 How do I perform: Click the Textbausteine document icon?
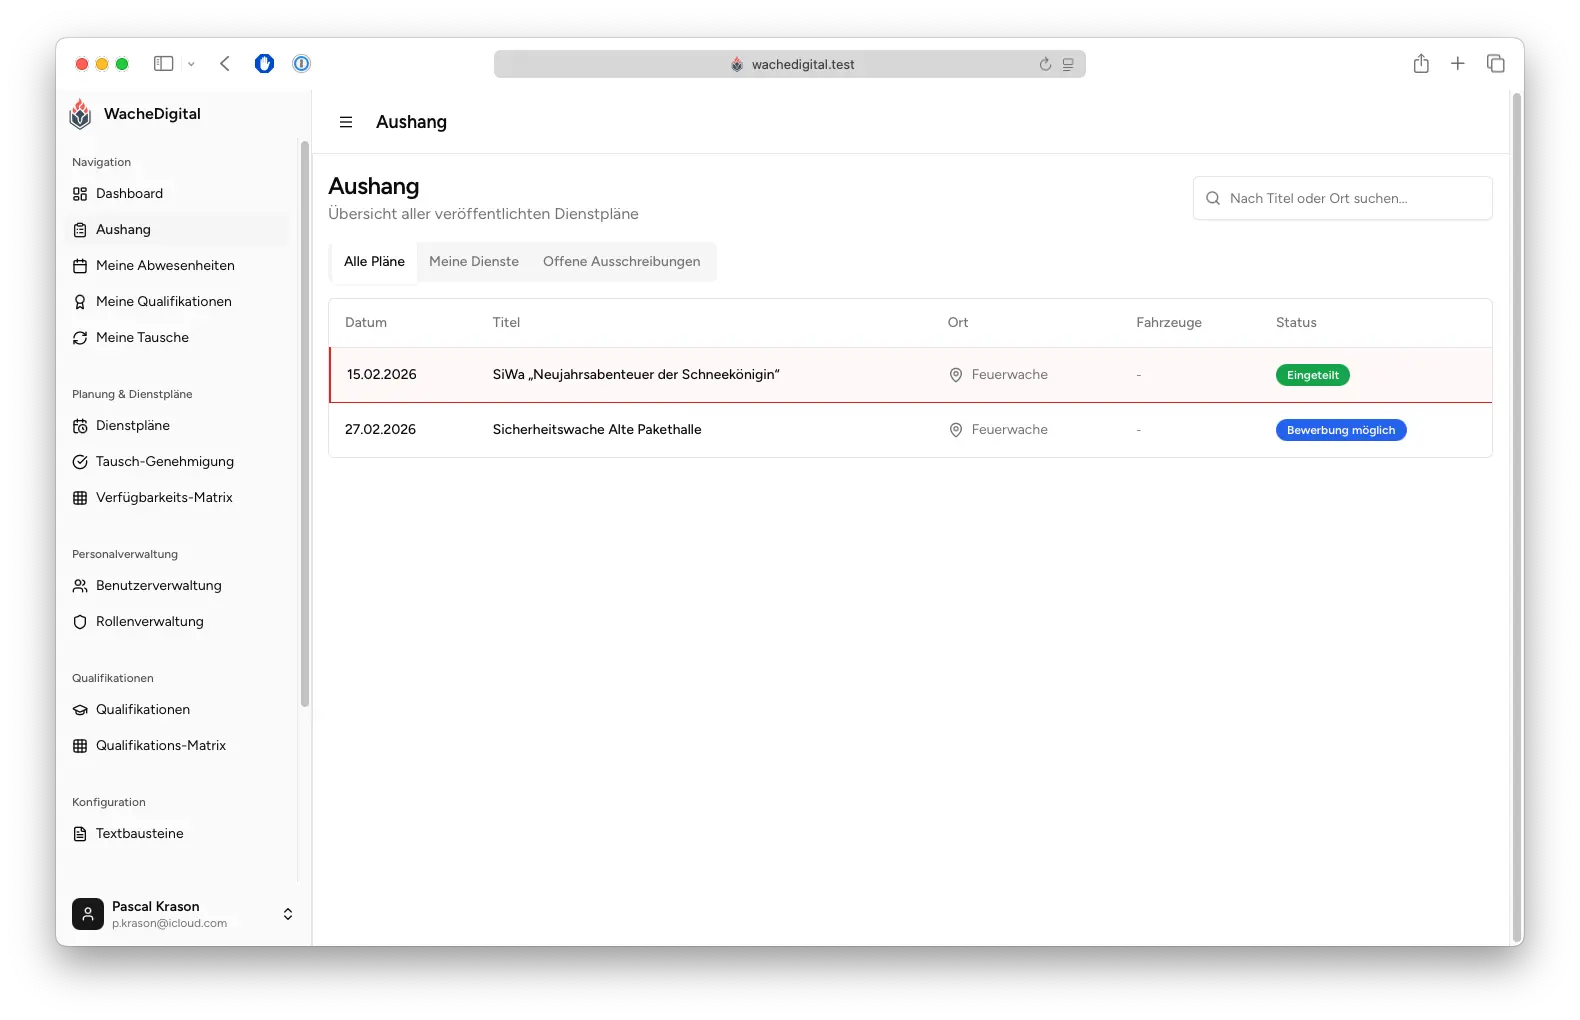[x=80, y=834]
